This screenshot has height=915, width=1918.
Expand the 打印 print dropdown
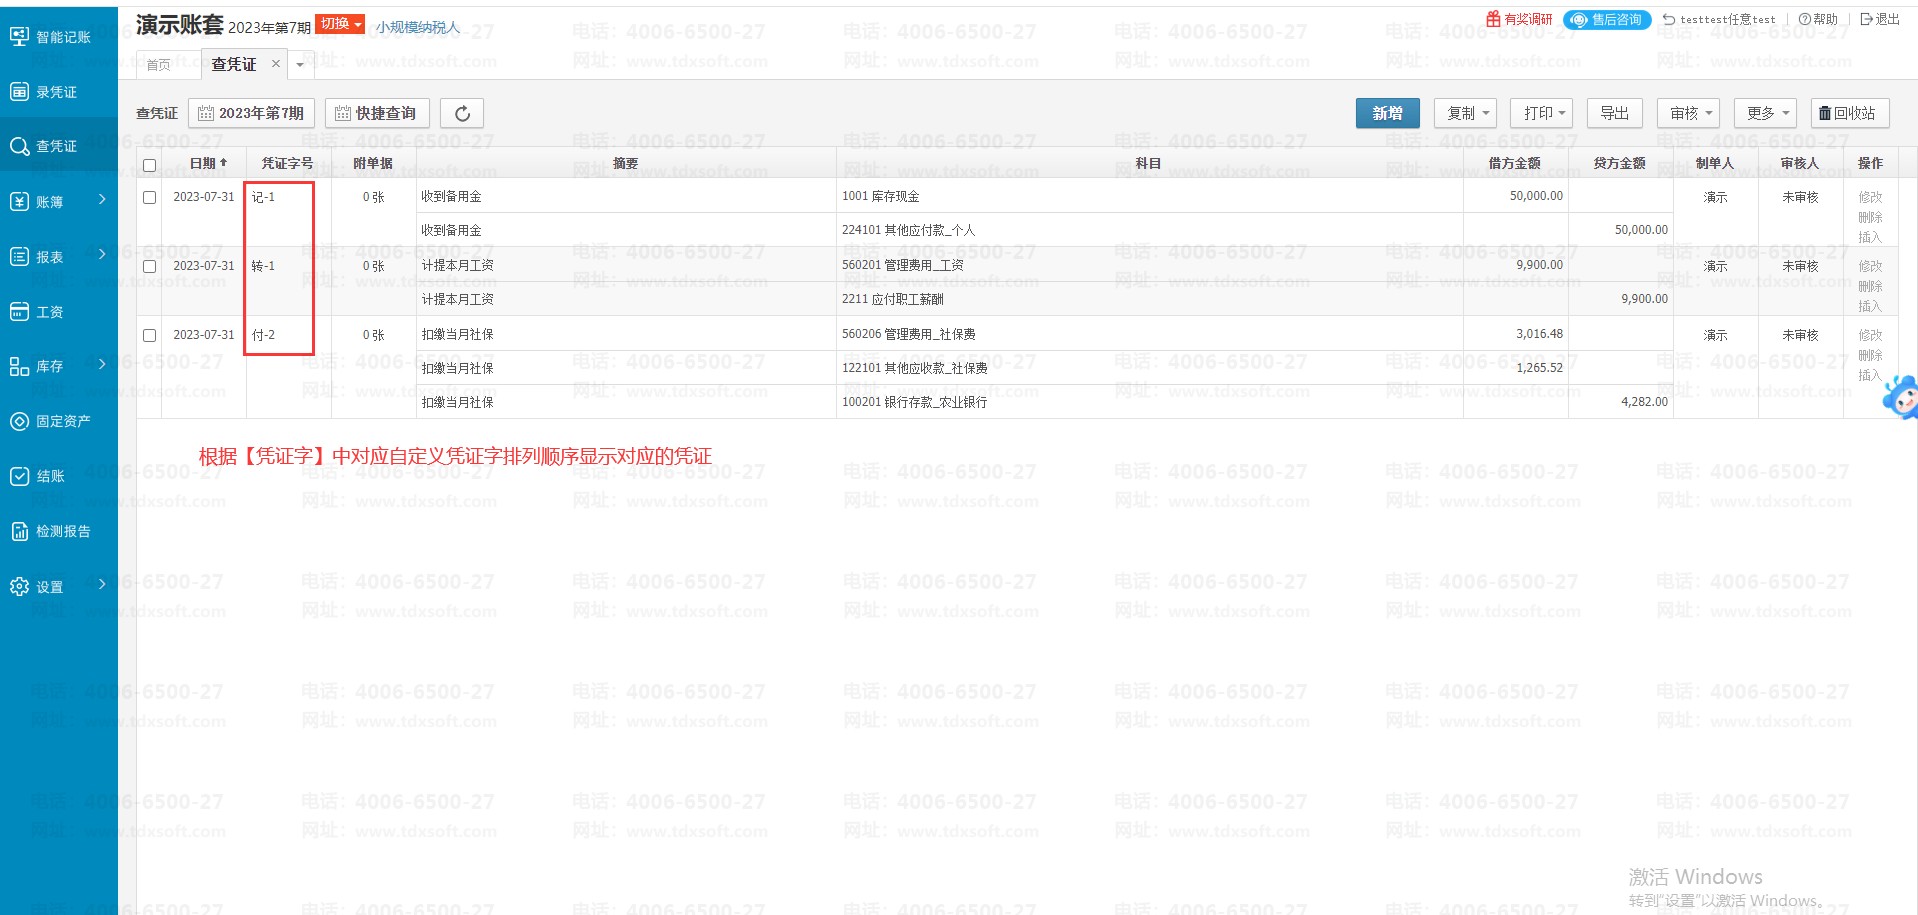point(1543,114)
